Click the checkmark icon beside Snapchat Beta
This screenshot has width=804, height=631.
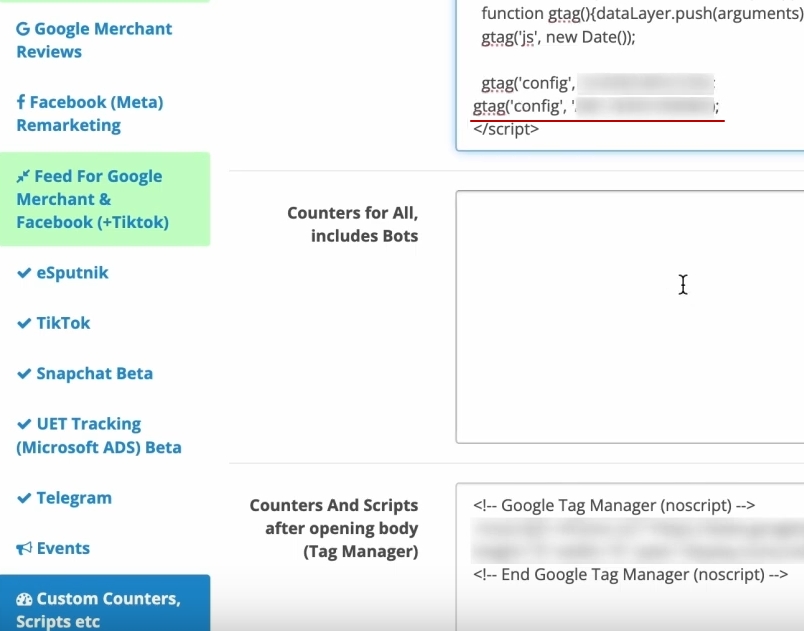tap(24, 374)
